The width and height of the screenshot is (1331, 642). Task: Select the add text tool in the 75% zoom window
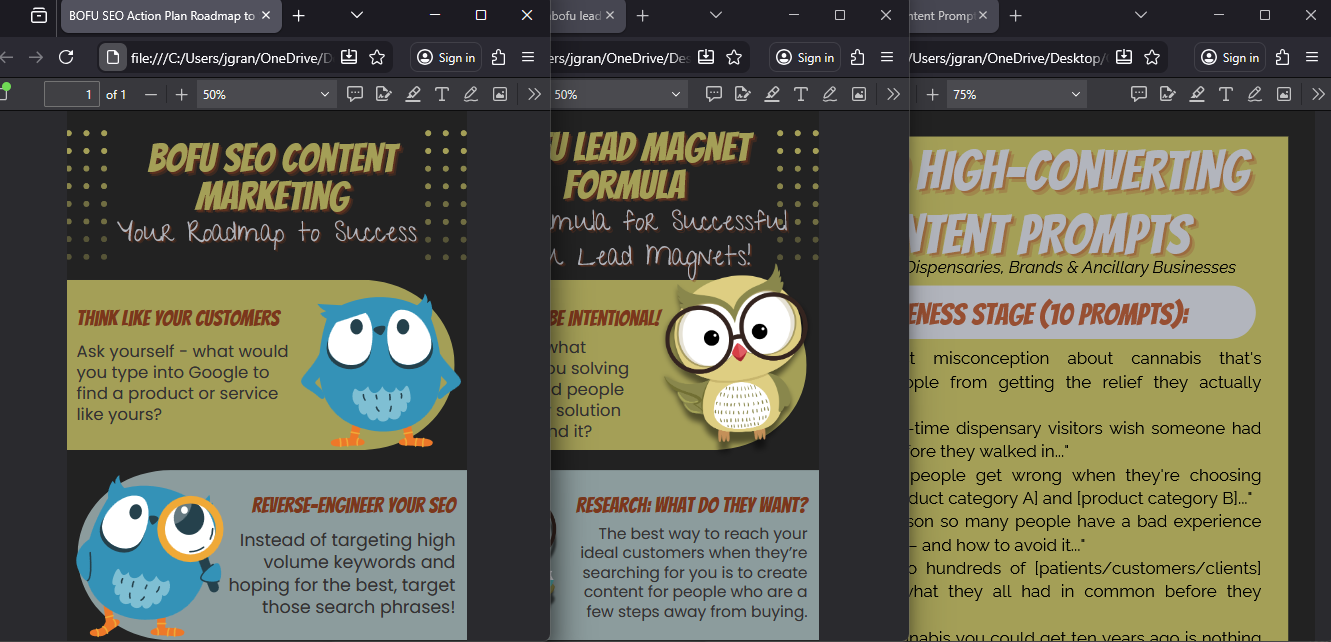(1225, 94)
